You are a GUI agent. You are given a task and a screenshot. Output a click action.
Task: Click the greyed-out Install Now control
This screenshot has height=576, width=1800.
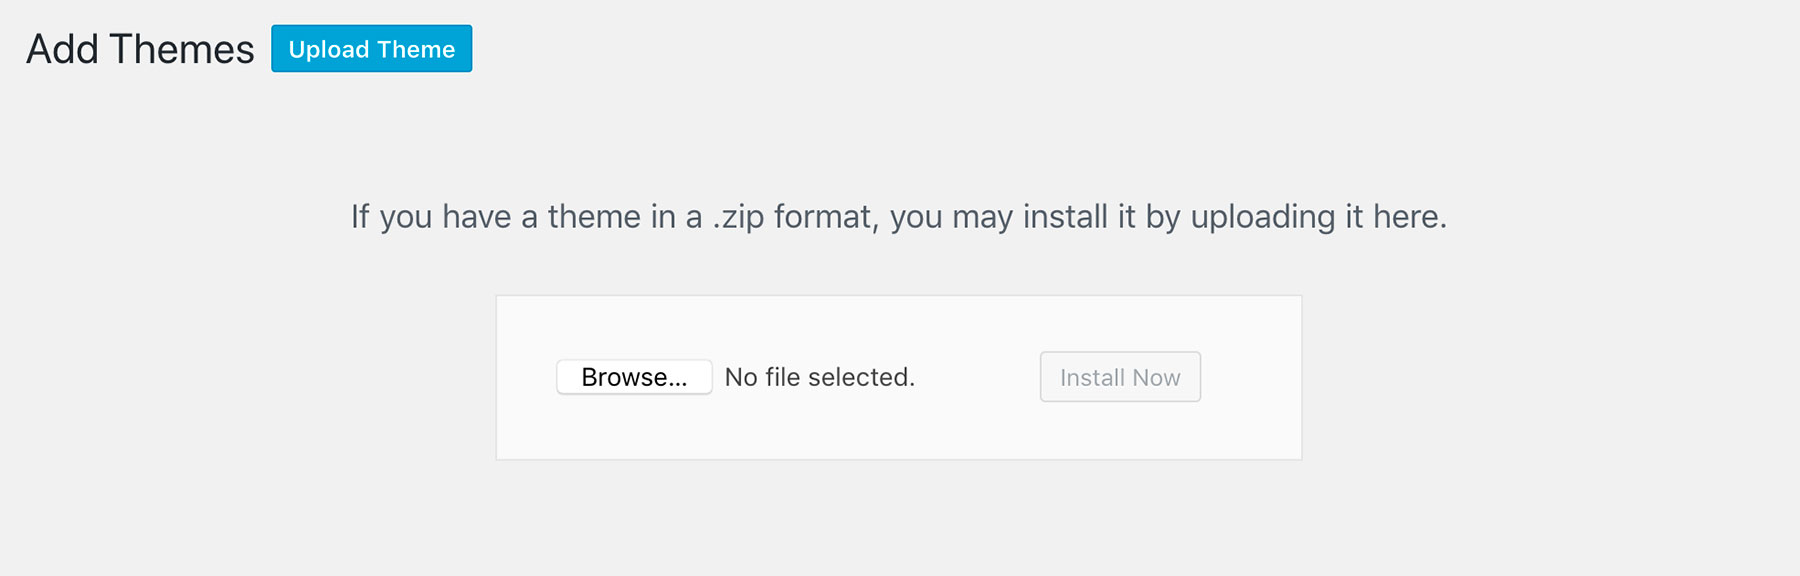pos(1120,377)
